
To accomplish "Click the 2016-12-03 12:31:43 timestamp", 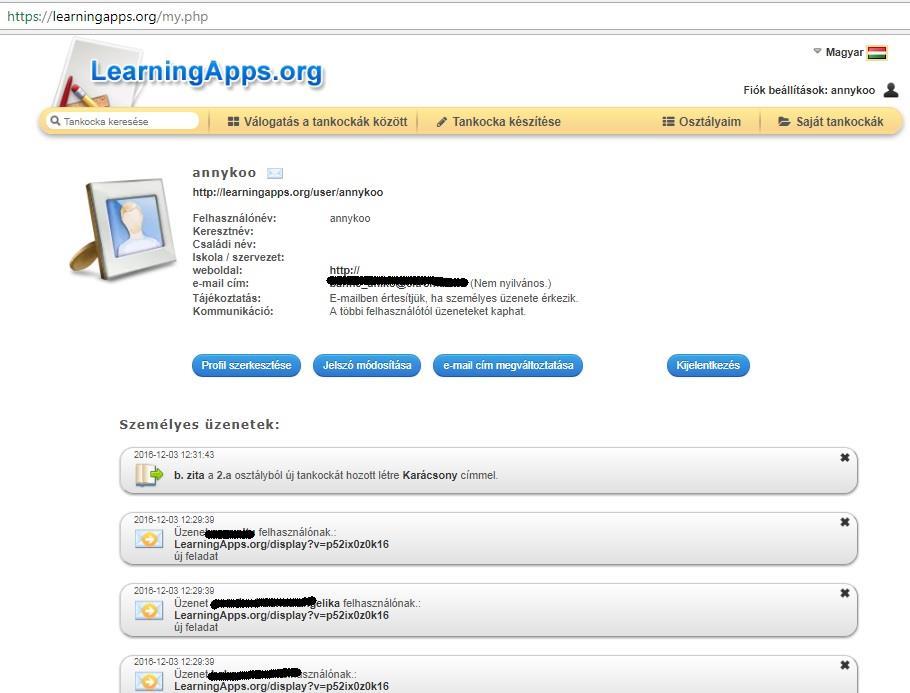I will [174, 454].
